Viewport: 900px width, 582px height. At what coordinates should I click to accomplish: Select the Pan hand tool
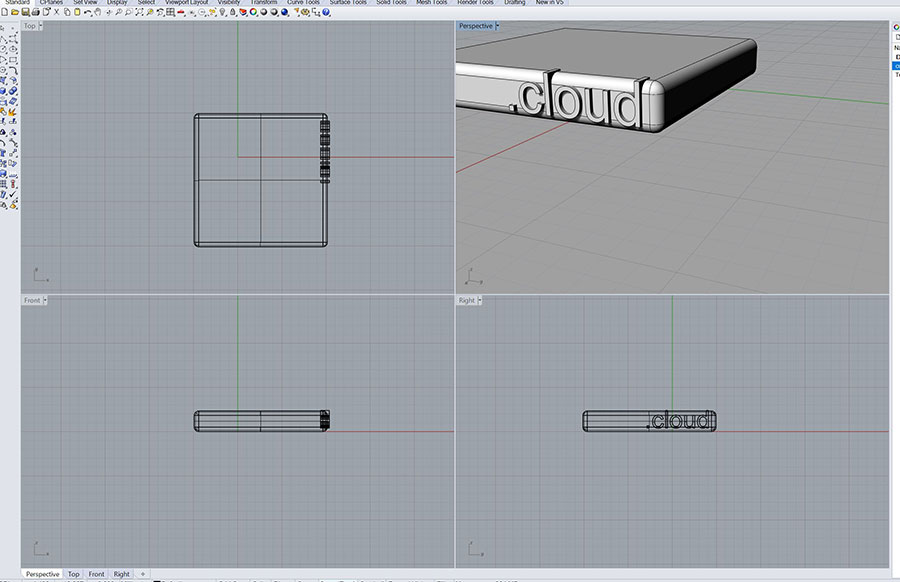pos(98,11)
